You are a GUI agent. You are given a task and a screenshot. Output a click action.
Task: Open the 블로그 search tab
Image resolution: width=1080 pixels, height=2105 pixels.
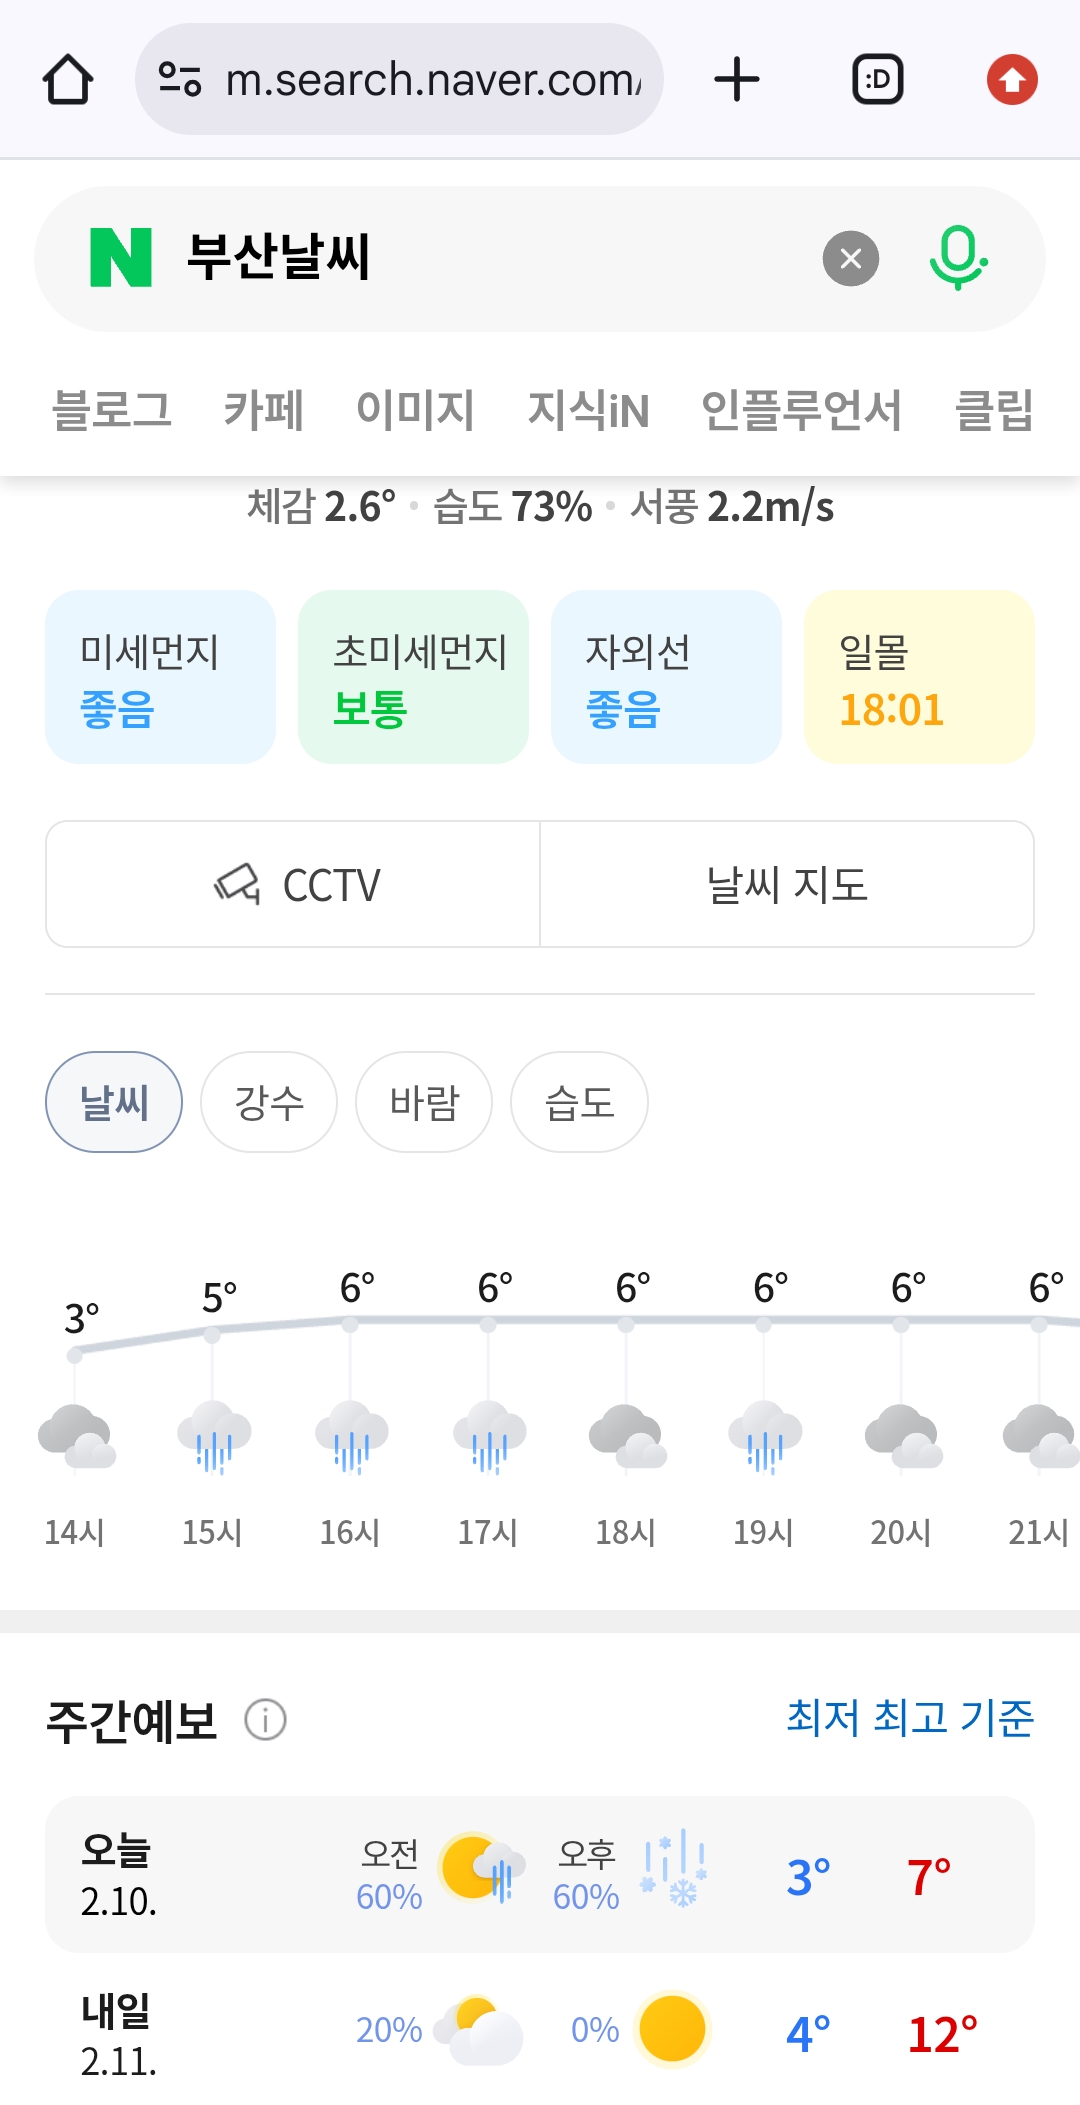tap(112, 410)
